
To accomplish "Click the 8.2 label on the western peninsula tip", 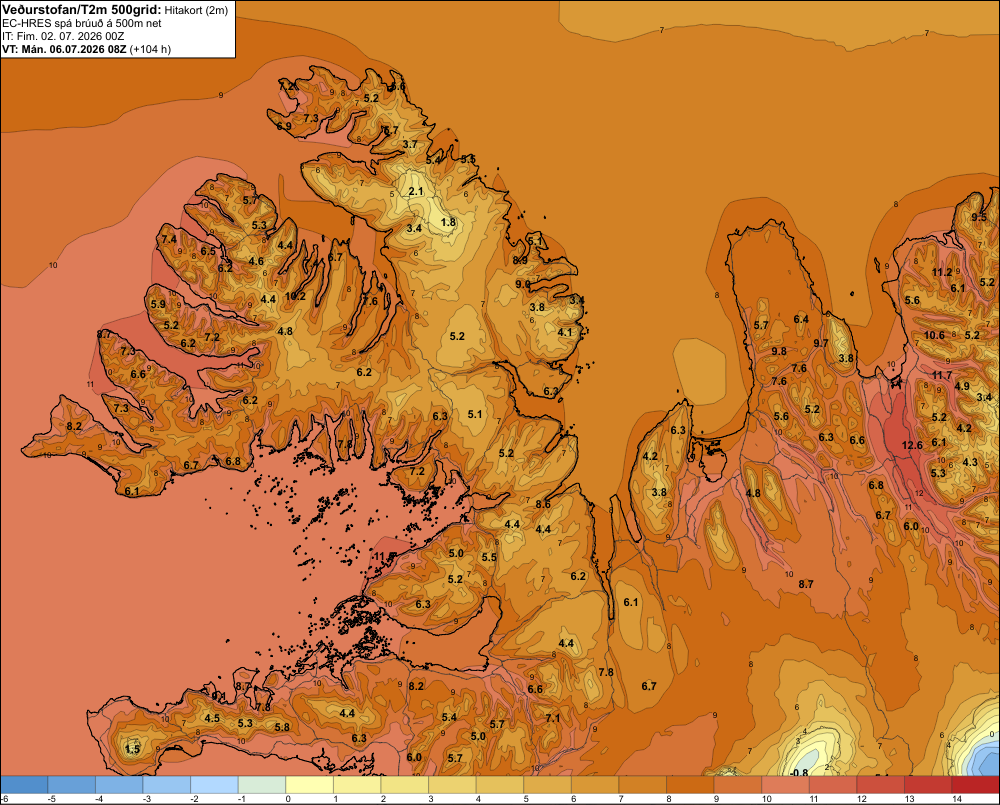I will coord(74,426).
